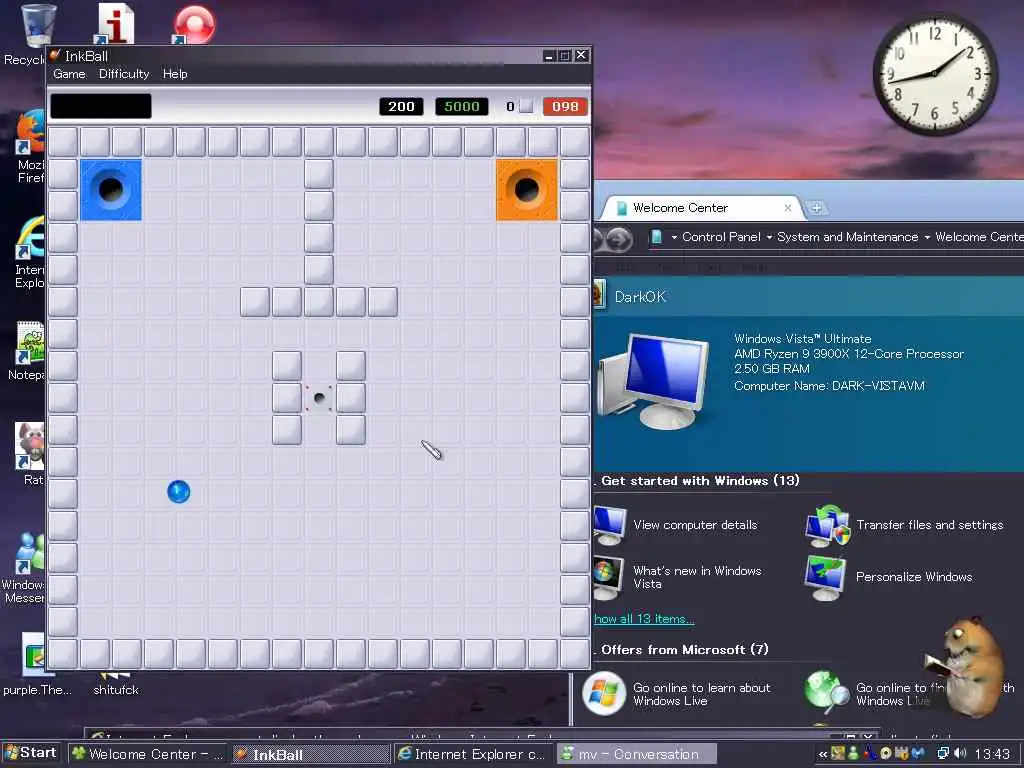
Task: Expand hidden tray icons with double chevron
Action: tap(822, 754)
